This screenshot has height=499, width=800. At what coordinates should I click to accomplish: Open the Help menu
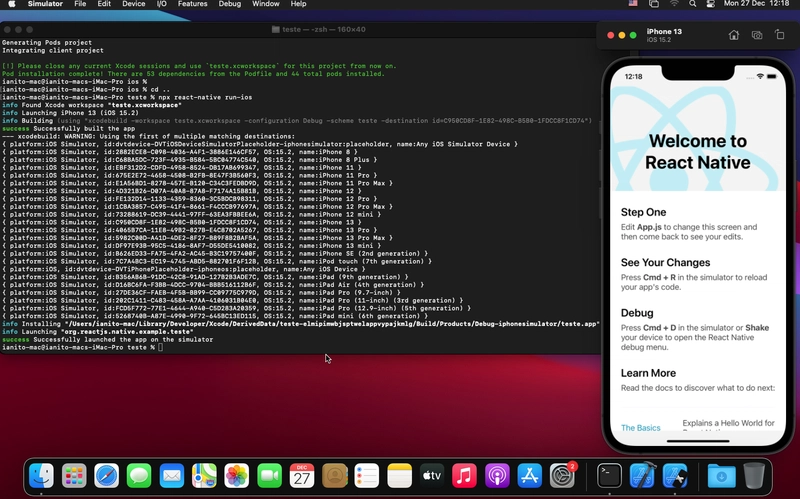298,4
